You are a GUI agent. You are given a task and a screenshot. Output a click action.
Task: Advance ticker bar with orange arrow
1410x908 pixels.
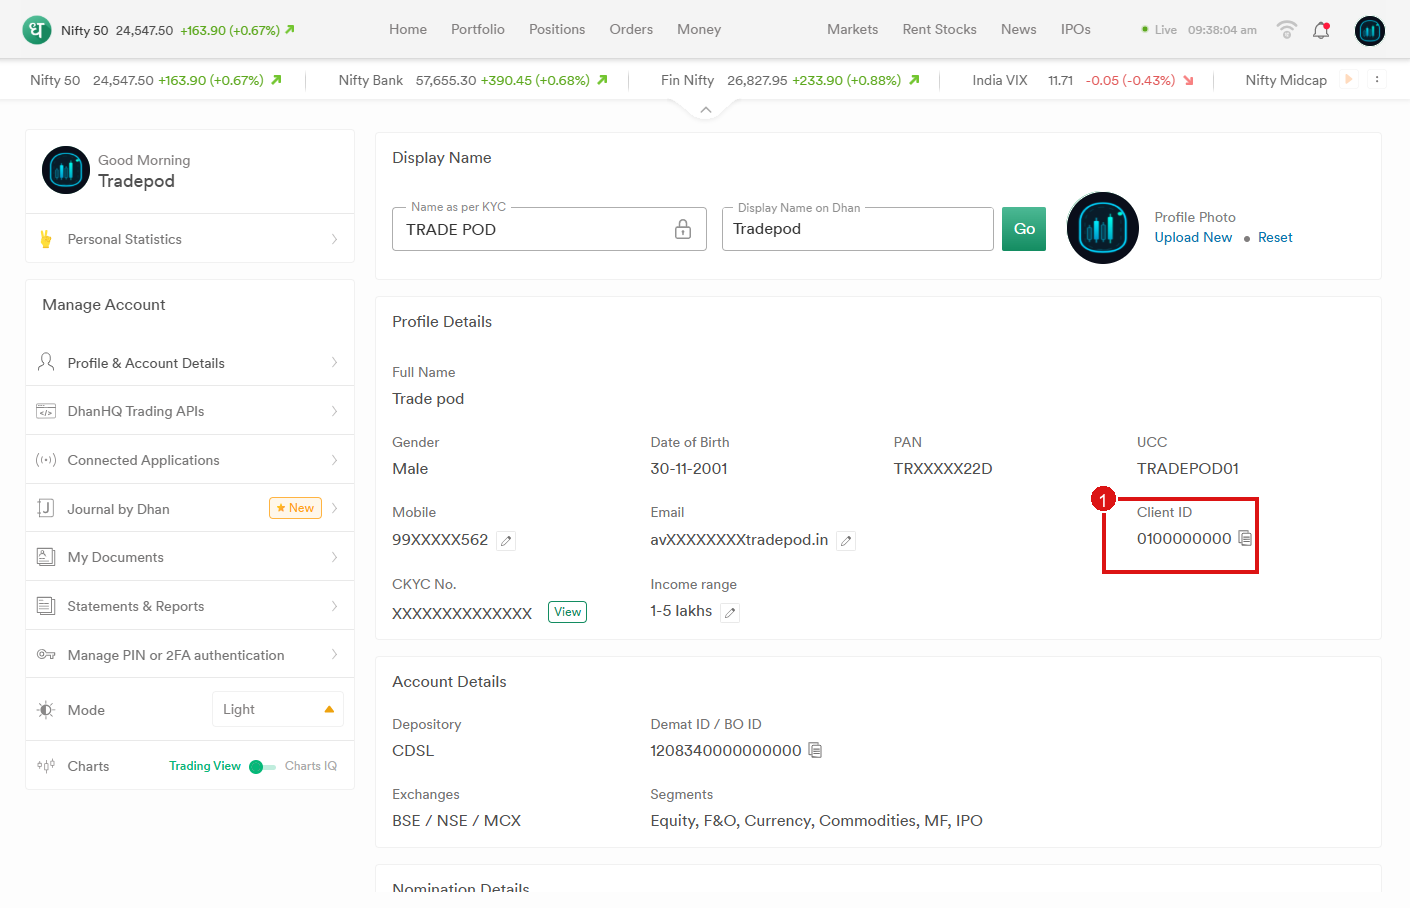[1348, 80]
